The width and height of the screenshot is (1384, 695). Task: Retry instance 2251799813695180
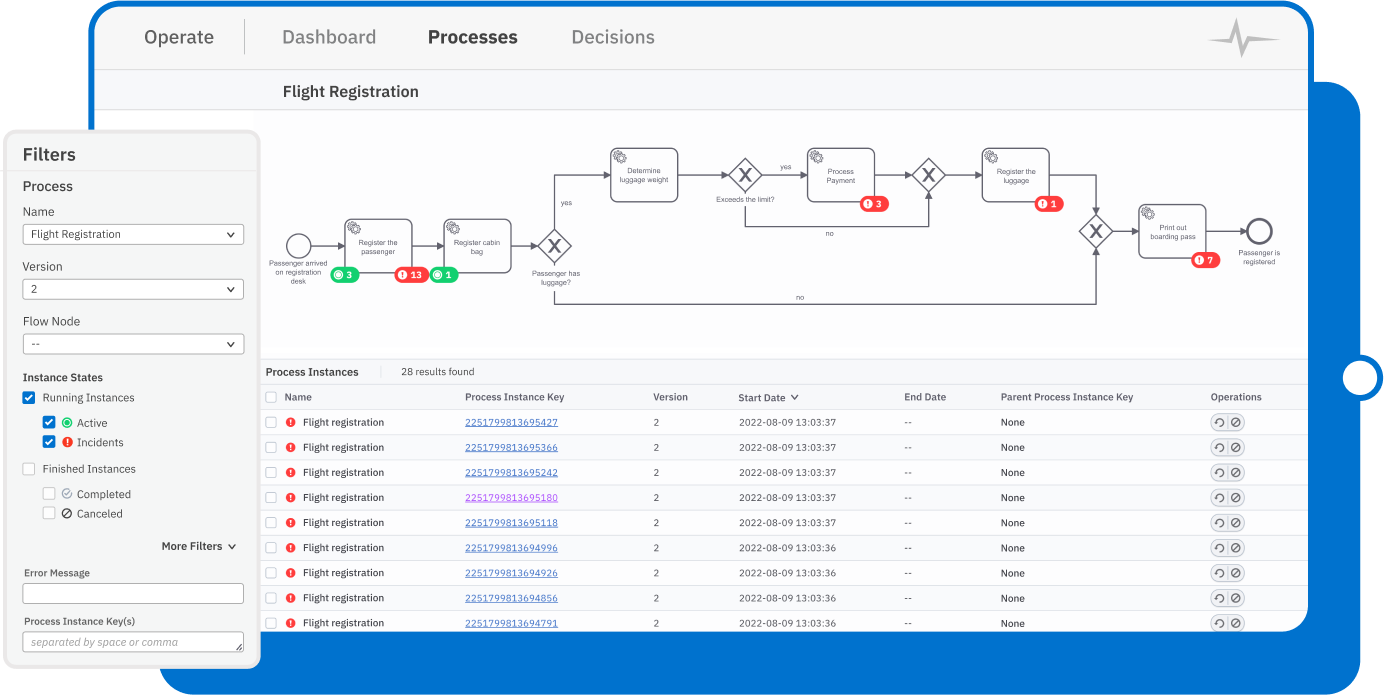coord(1219,498)
